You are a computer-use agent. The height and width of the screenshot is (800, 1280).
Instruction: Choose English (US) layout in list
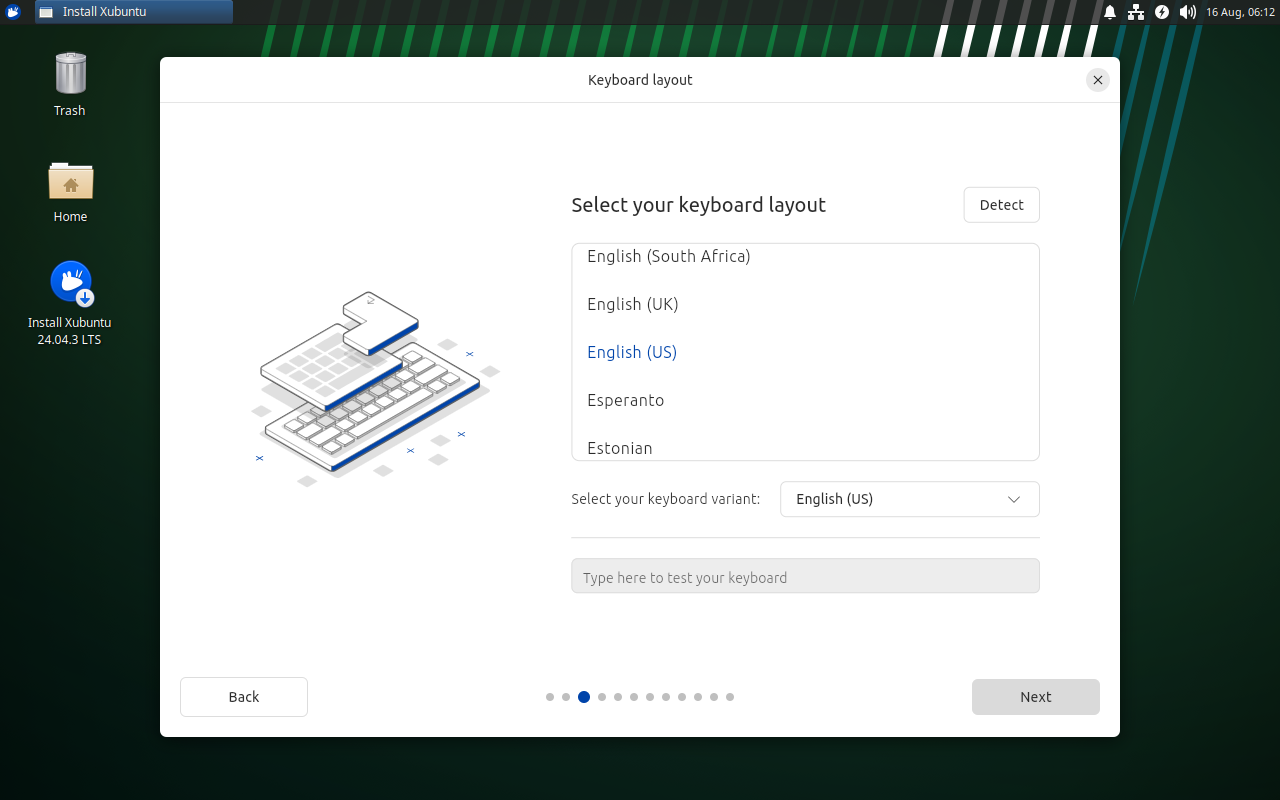tap(805, 352)
